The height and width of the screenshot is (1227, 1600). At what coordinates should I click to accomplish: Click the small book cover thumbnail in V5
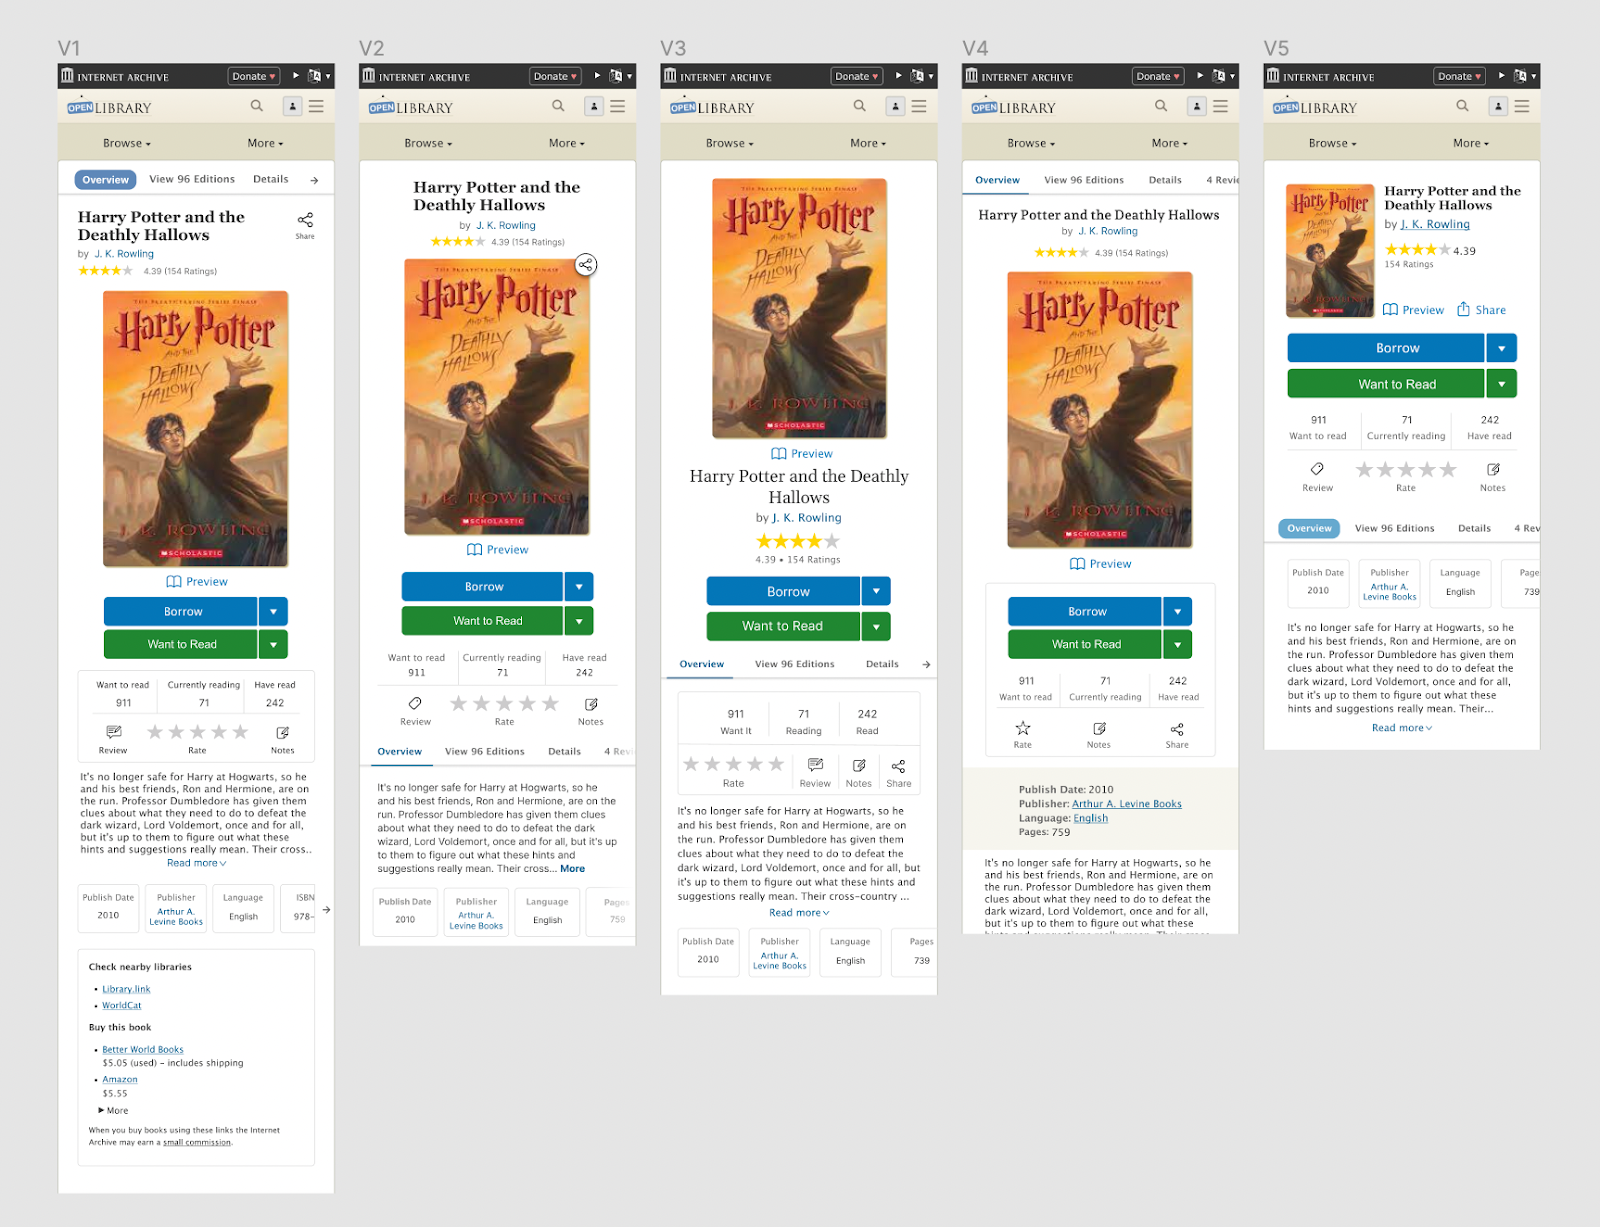(1330, 250)
